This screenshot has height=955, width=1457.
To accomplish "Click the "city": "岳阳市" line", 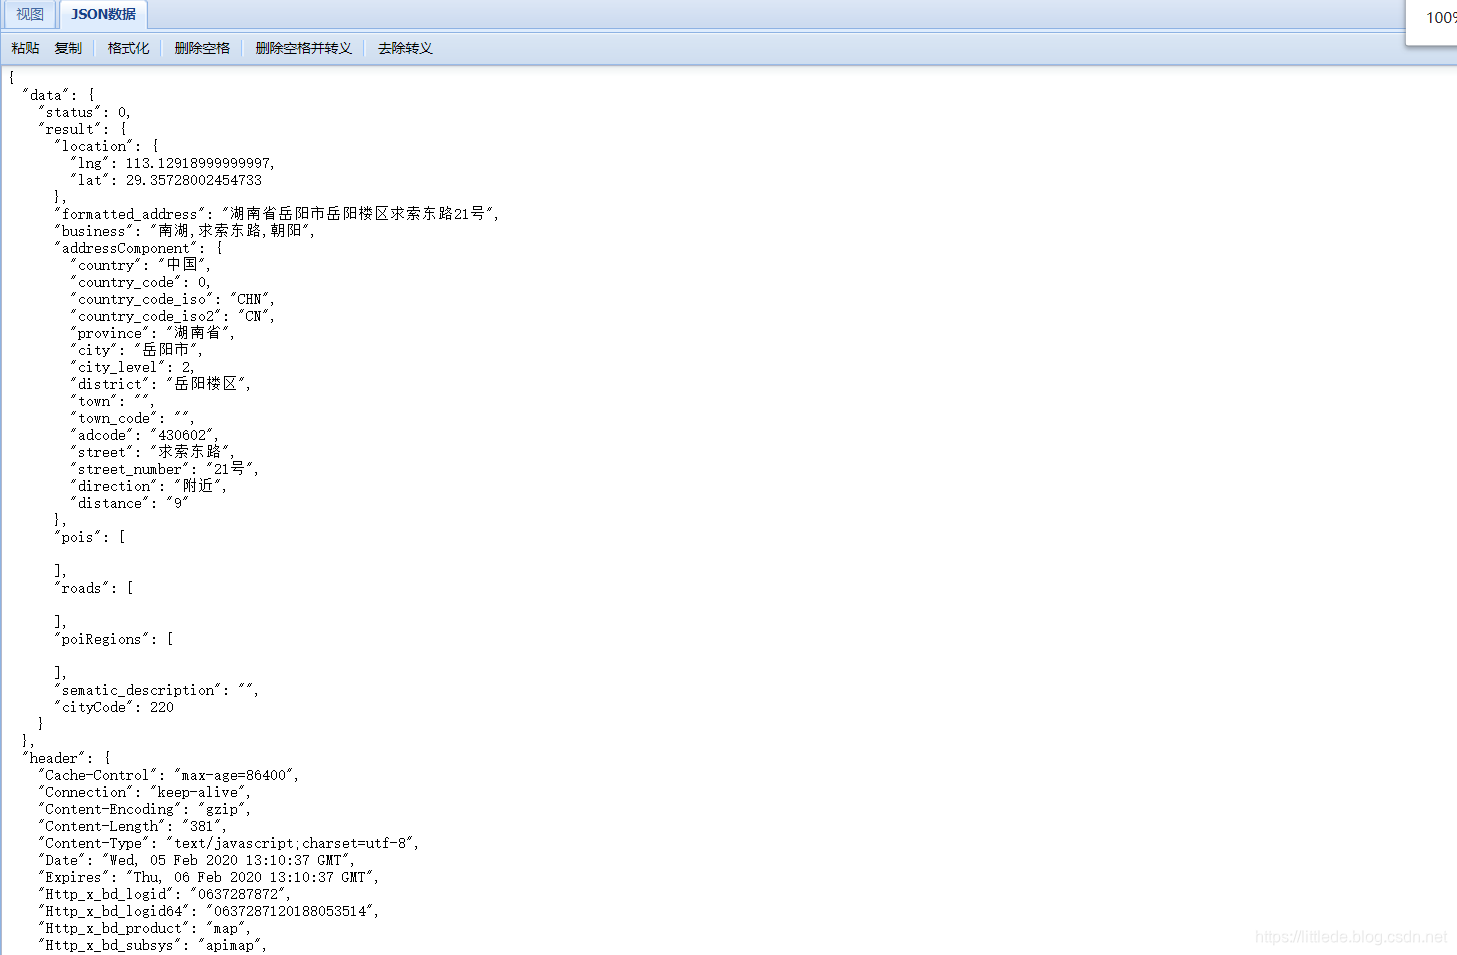I will pyautogui.click(x=137, y=350).
